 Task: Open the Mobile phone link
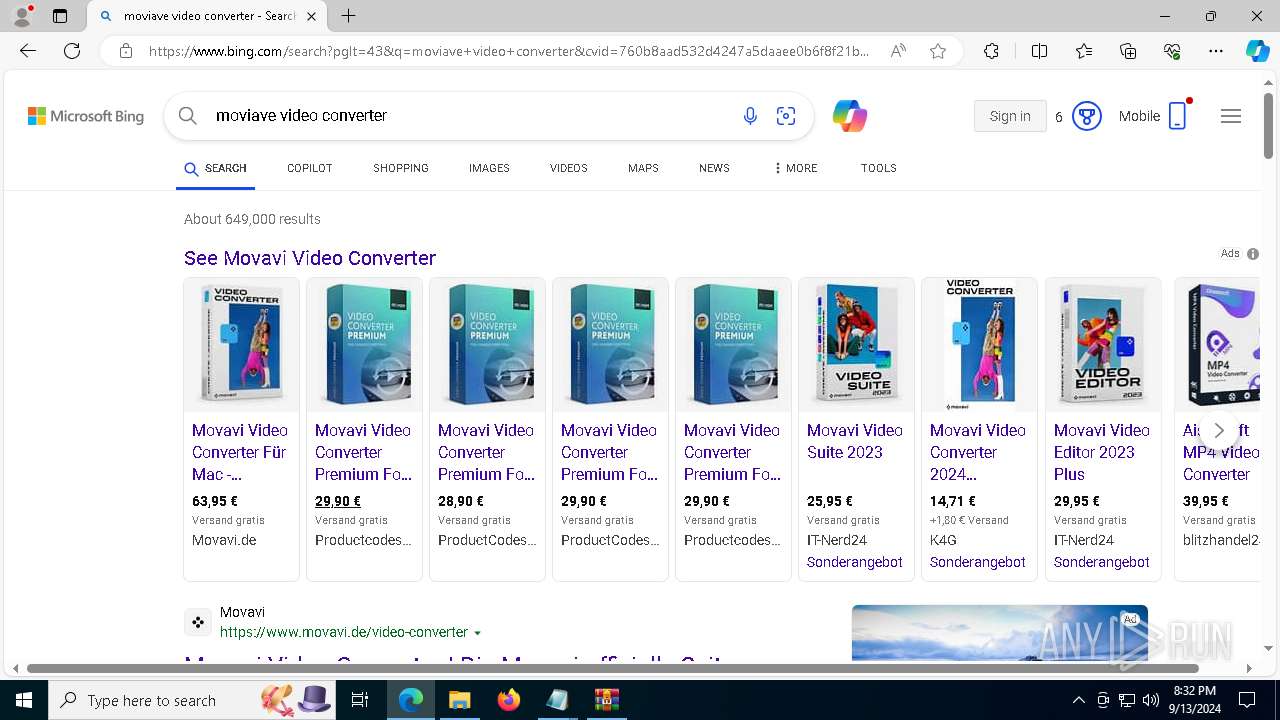[x=1153, y=116]
